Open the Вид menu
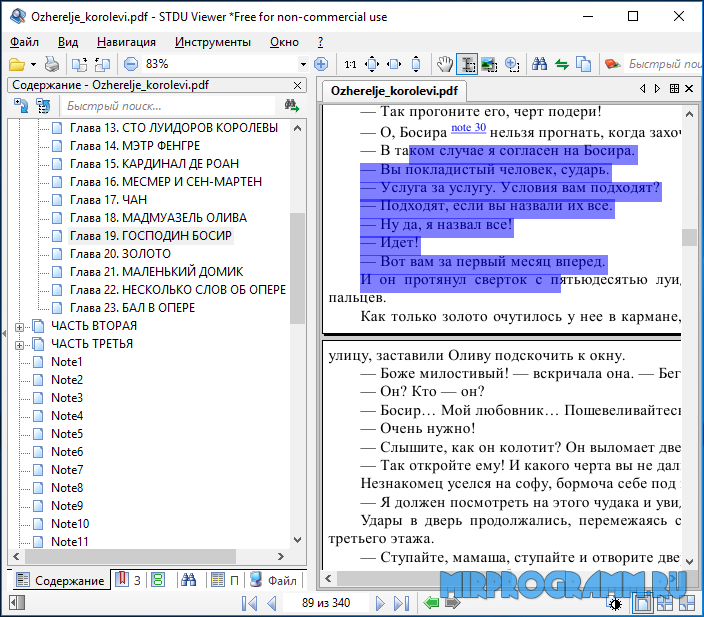 tap(68, 42)
